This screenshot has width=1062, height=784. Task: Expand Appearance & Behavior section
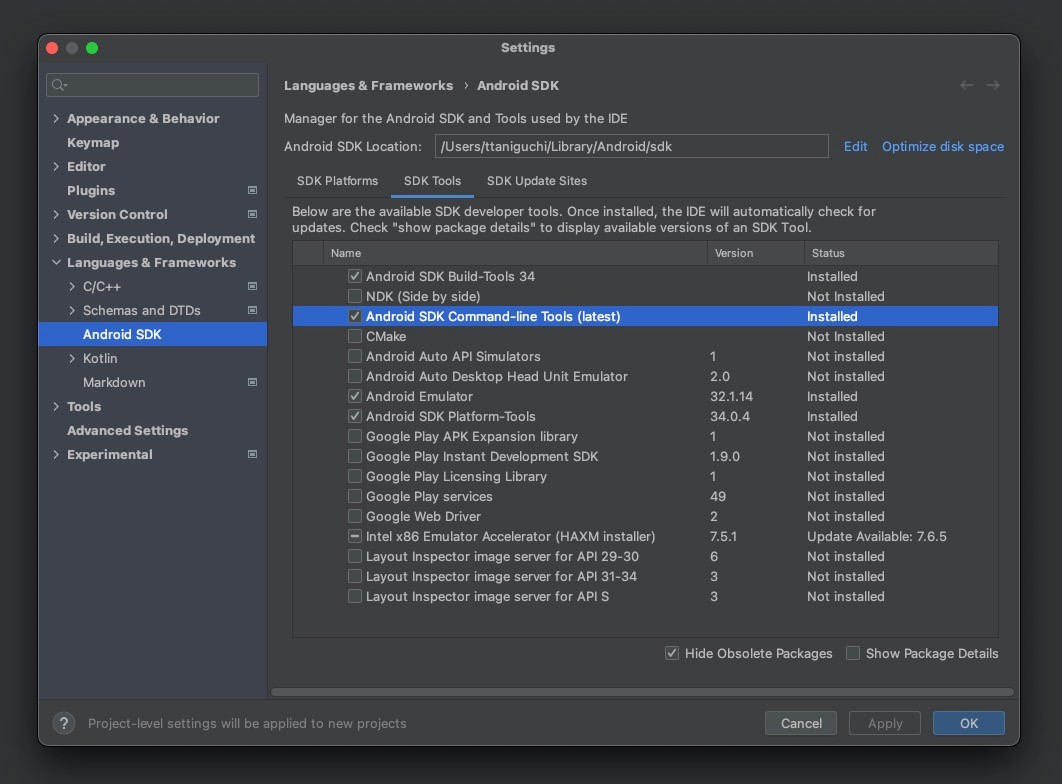56,118
